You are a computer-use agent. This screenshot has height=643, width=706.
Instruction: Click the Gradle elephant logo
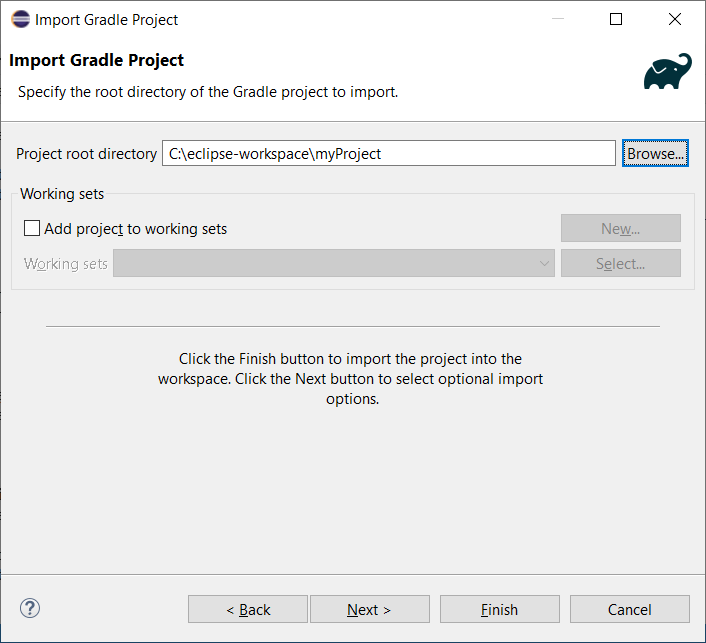[x=667, y=73]
